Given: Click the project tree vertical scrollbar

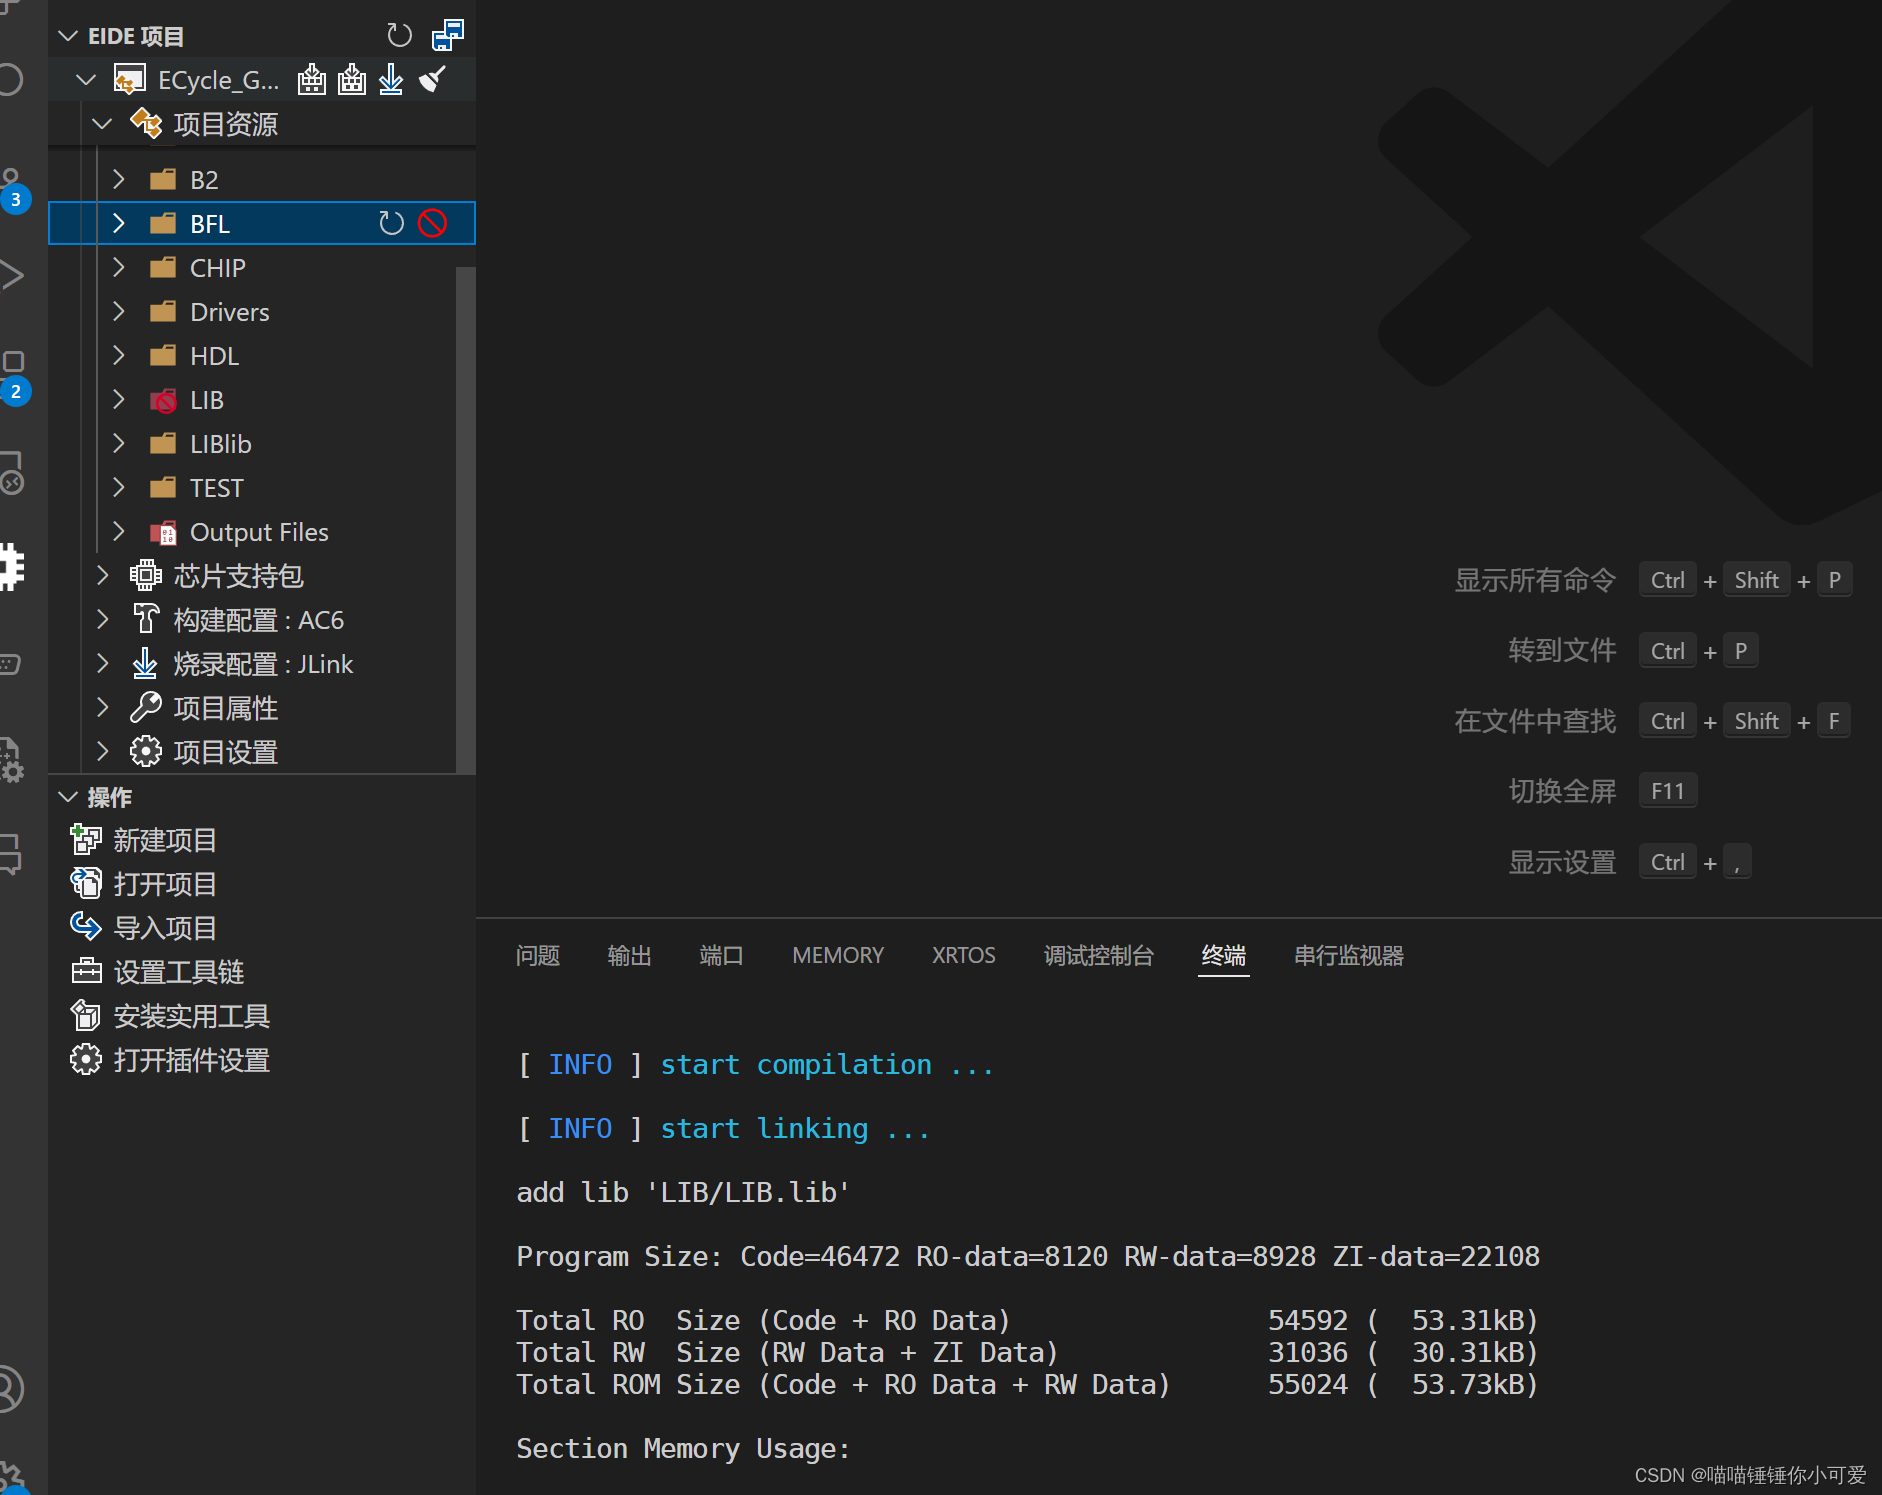Looking at the screenshot, I should tap(465, 519).
